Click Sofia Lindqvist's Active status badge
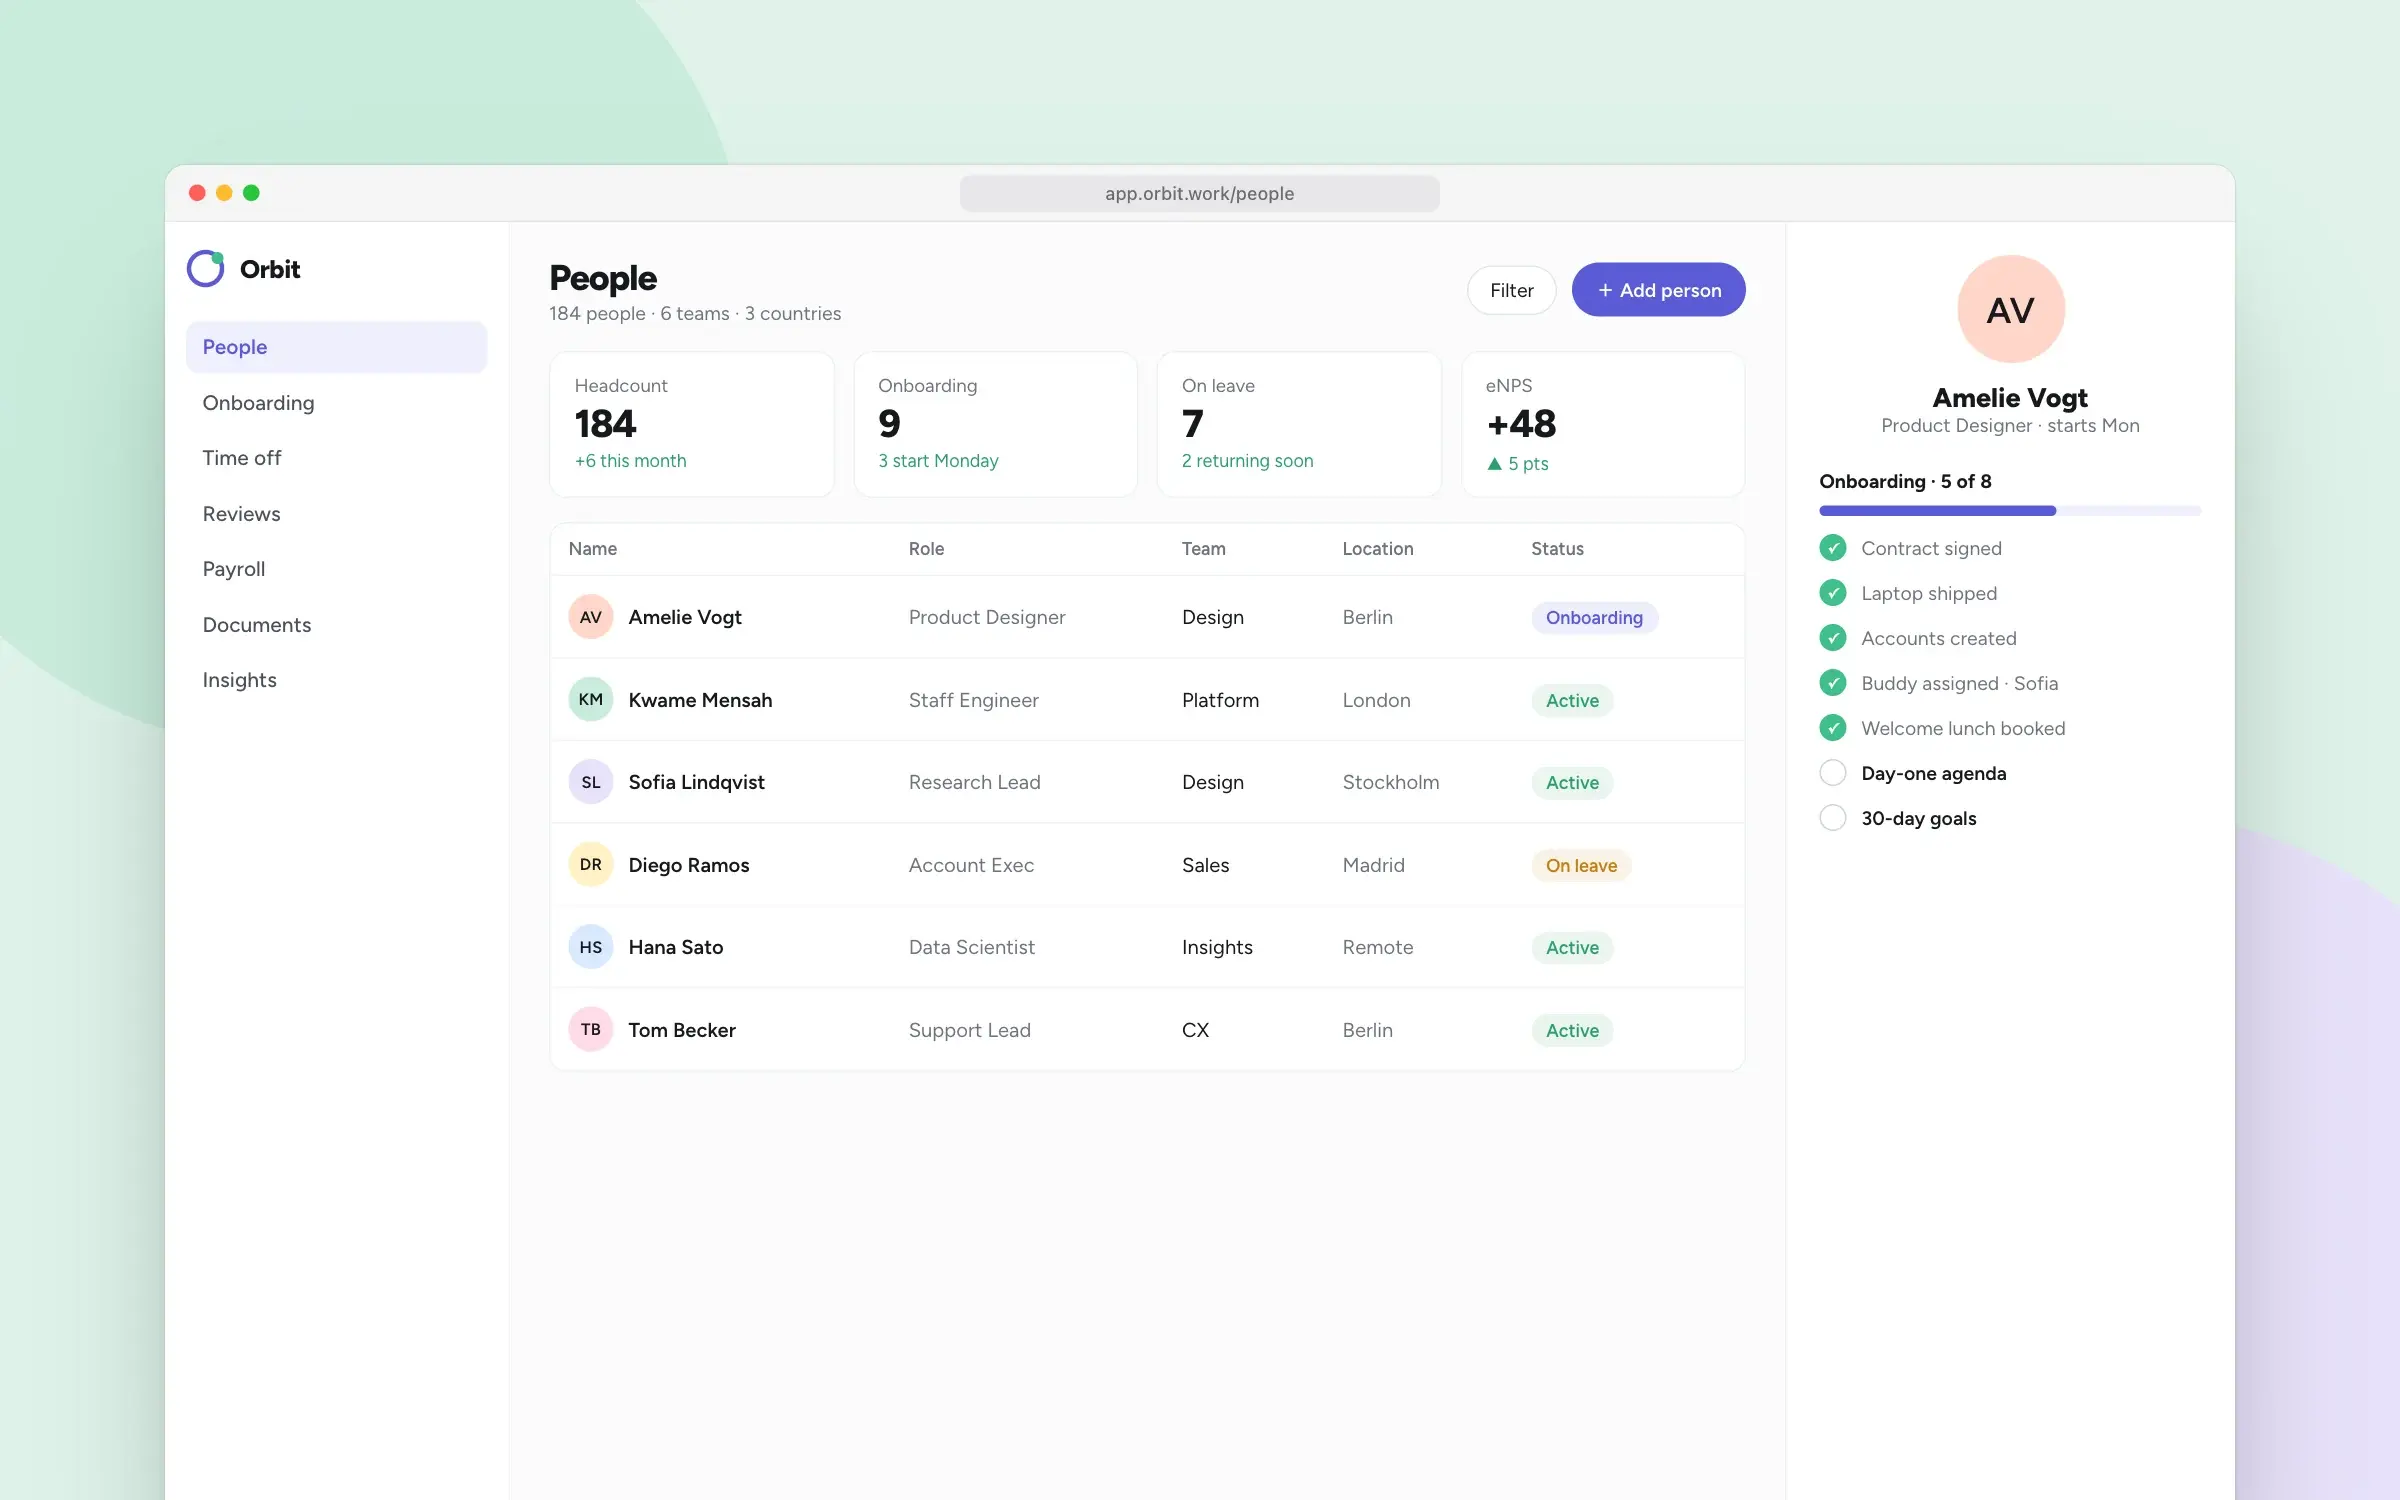This screenshot has height=1500, width=2400. coord(1572,783)
